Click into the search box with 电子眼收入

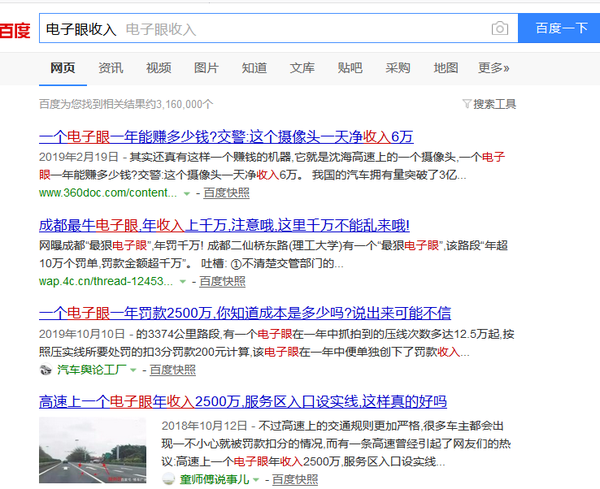point(260,29)
